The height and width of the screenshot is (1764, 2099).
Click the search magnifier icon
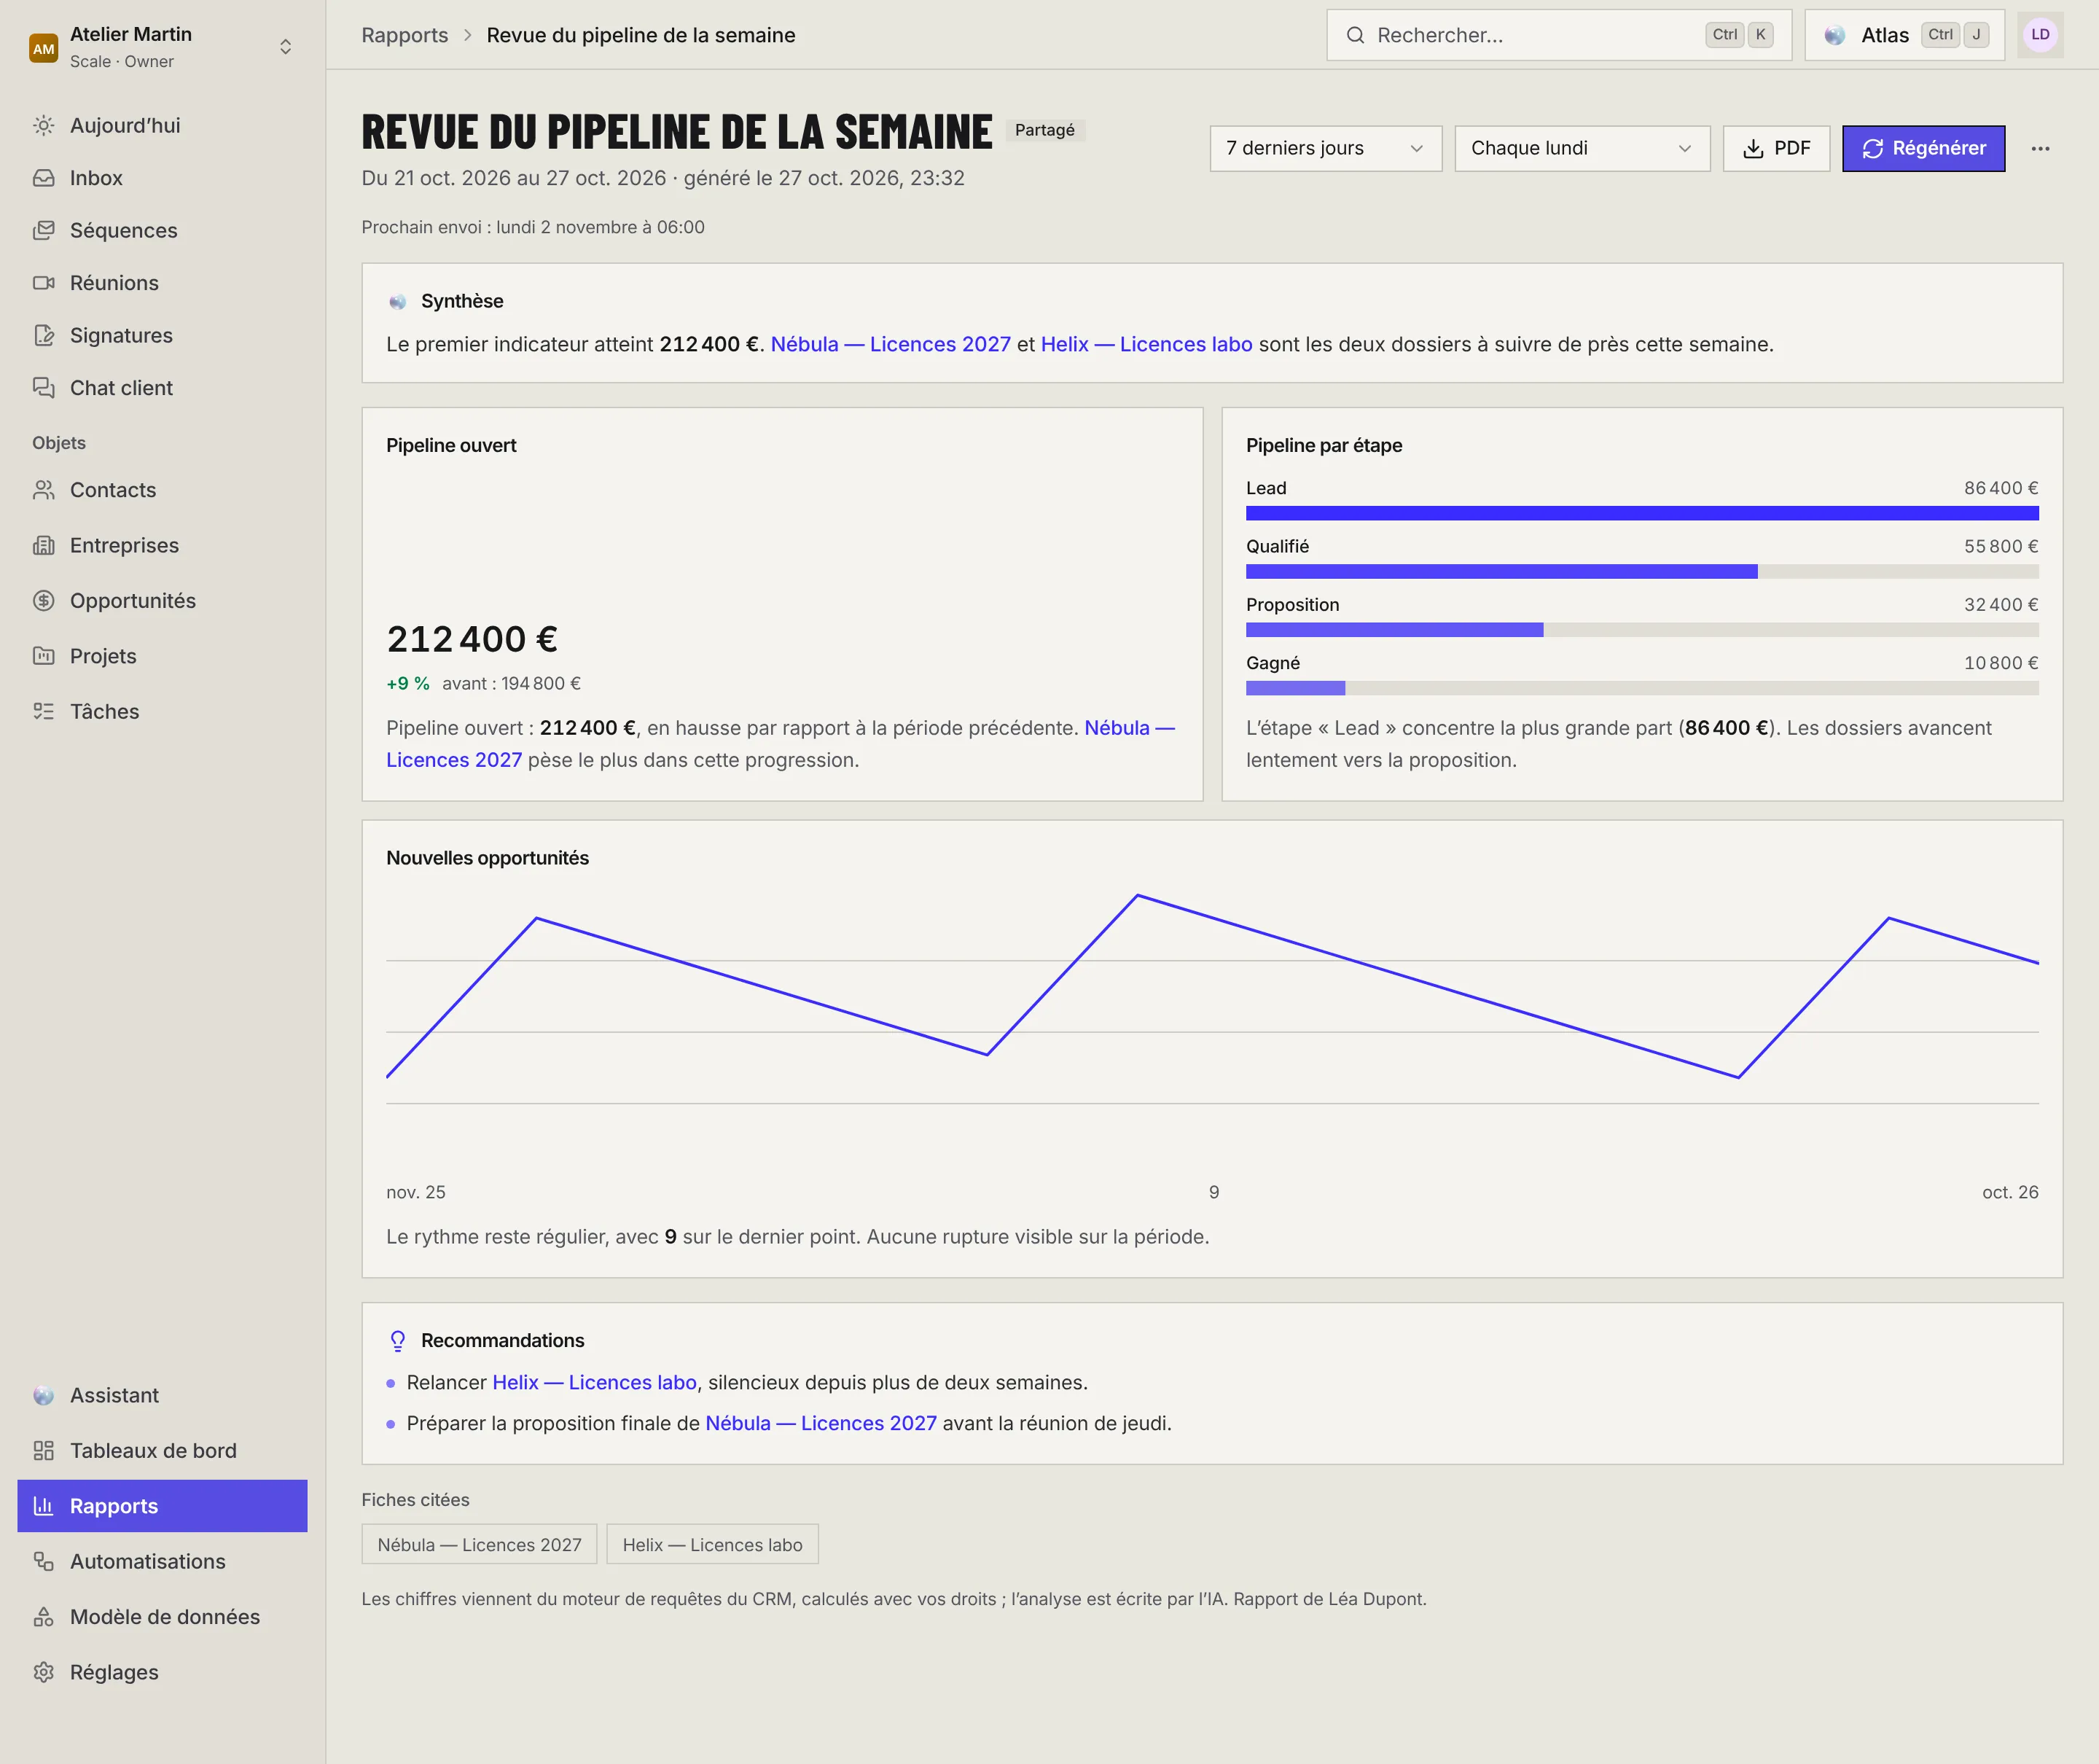point(1355,35)
